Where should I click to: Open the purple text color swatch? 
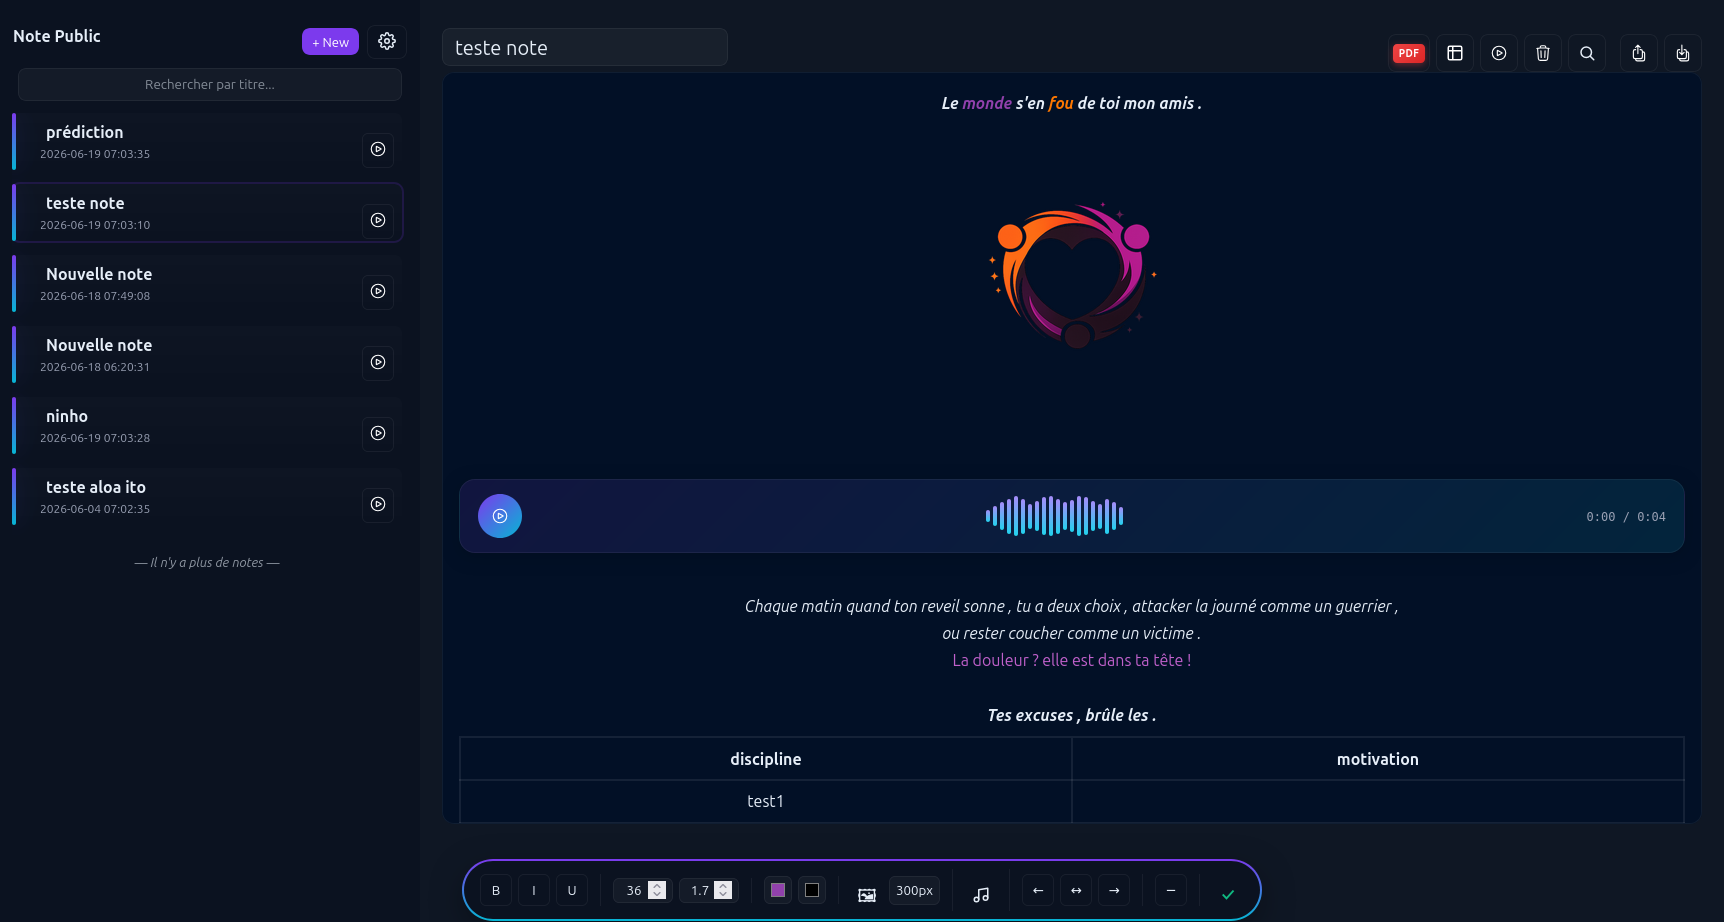[x=778, y=890]
